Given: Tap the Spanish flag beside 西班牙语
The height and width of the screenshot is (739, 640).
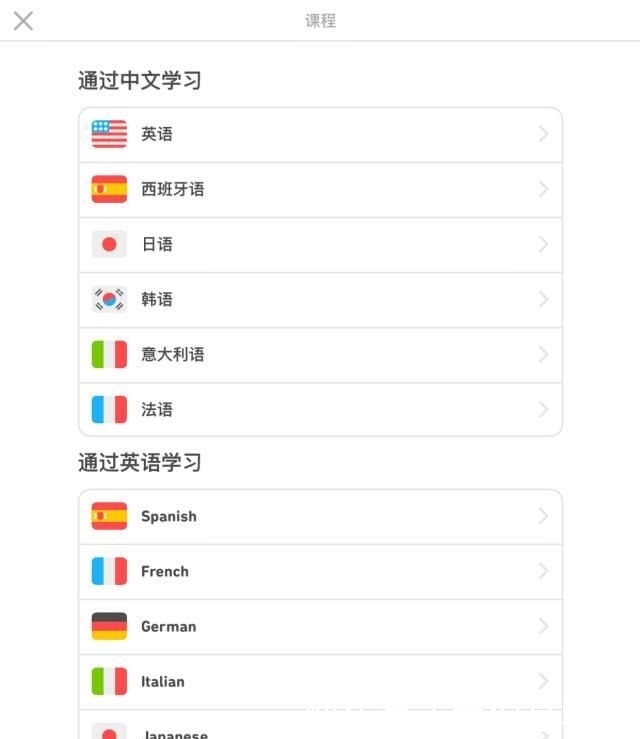Looking at the screenshot, I should pyautogui.click(x=109, y=189).
